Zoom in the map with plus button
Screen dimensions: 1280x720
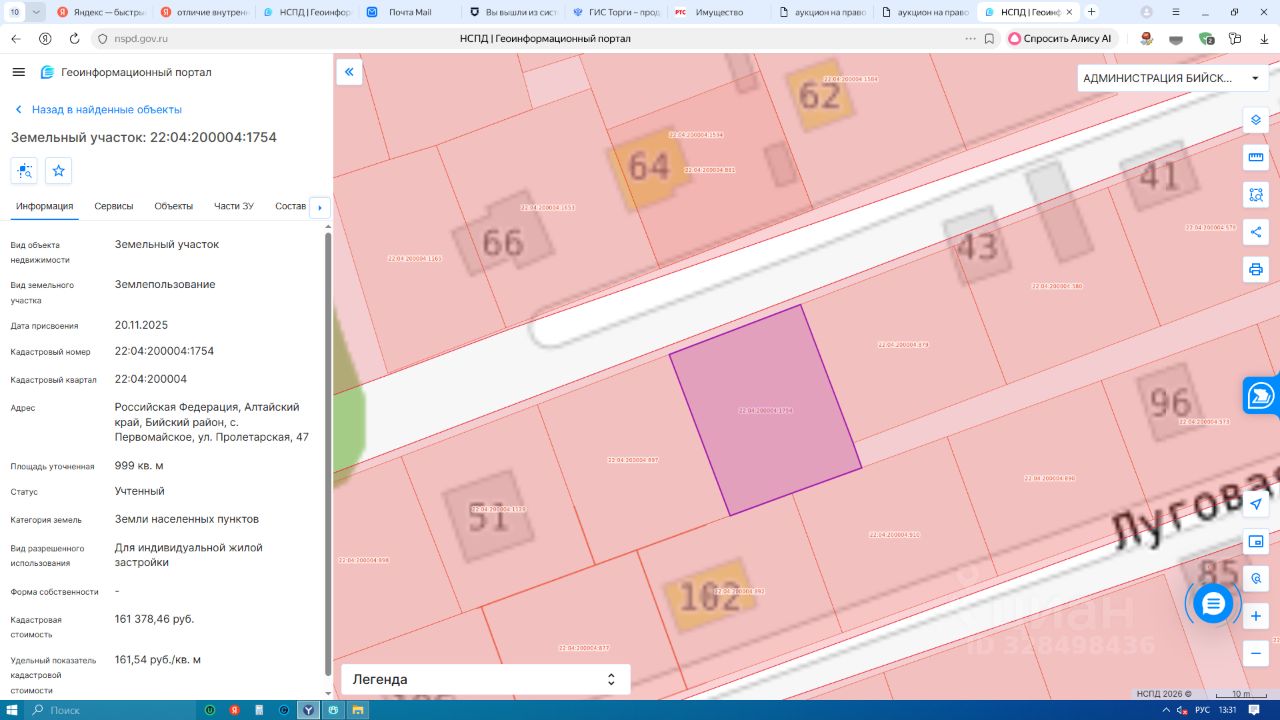pyautogui.click(x=1256, y=616)
